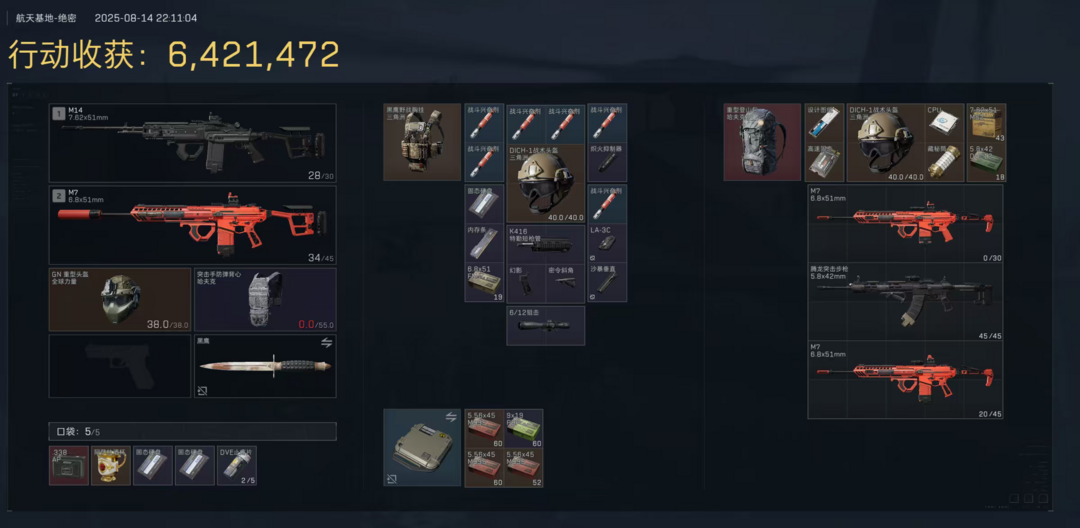Click the empty pistol slot
This screenshot has height=528, width=1080.
point(120,366)
